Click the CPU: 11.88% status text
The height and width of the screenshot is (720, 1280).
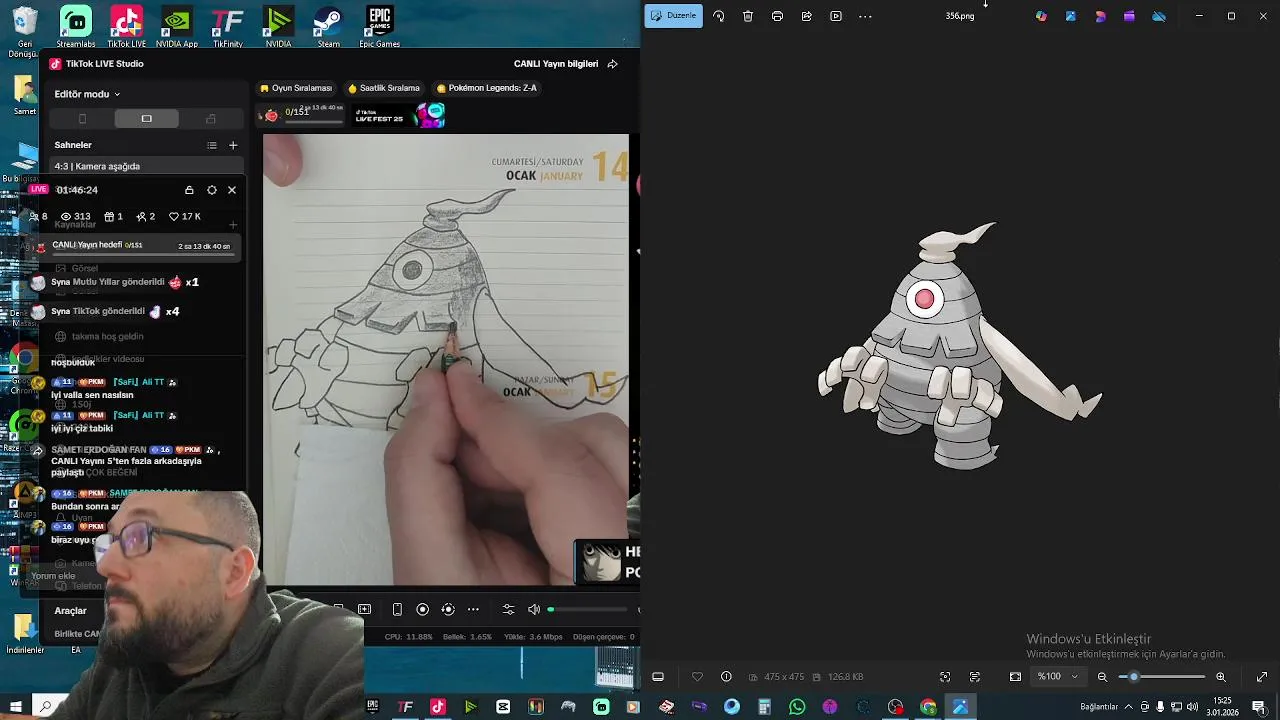coord(408,637)
